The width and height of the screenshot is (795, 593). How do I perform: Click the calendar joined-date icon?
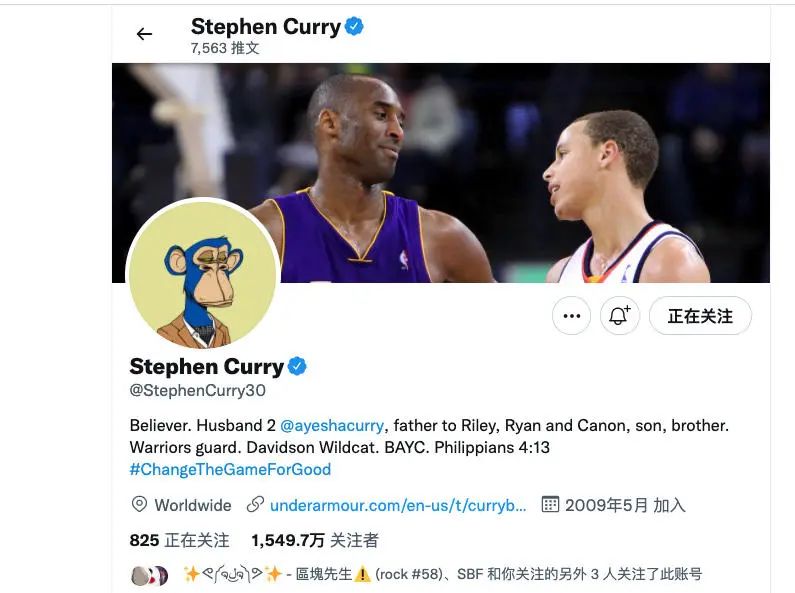(550, 504)
